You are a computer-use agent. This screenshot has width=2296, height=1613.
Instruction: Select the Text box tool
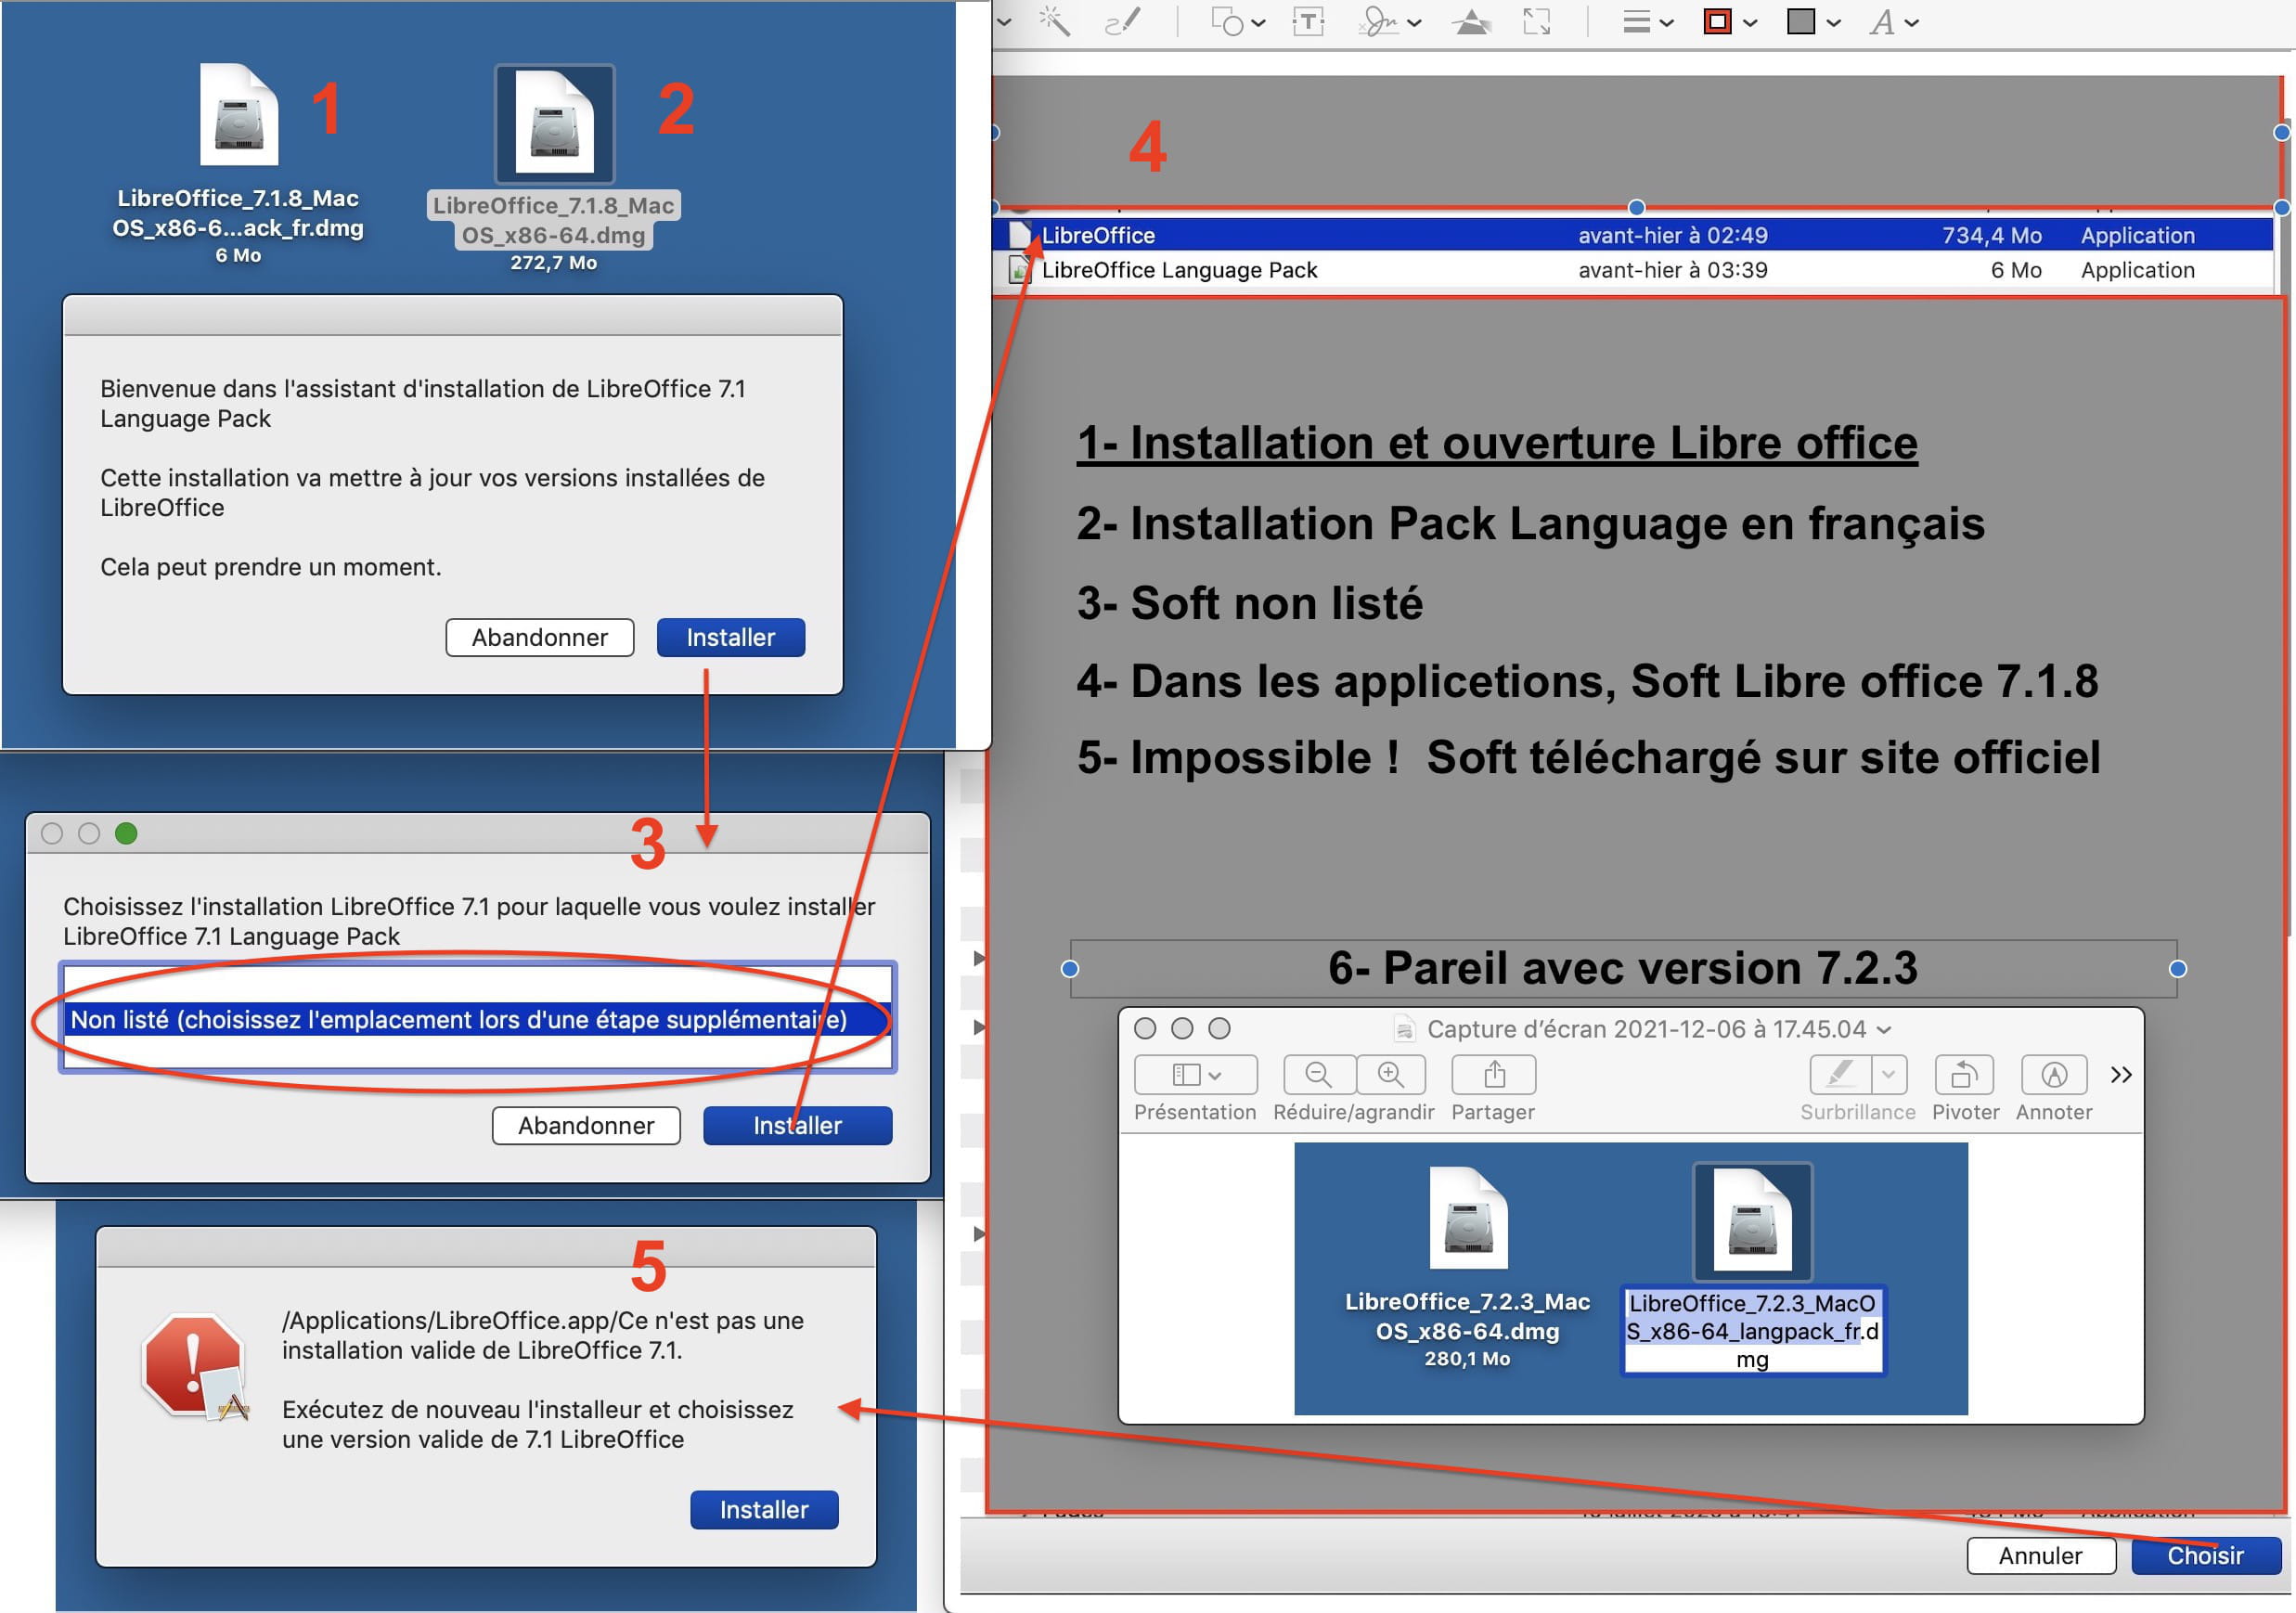[1308, 21]
